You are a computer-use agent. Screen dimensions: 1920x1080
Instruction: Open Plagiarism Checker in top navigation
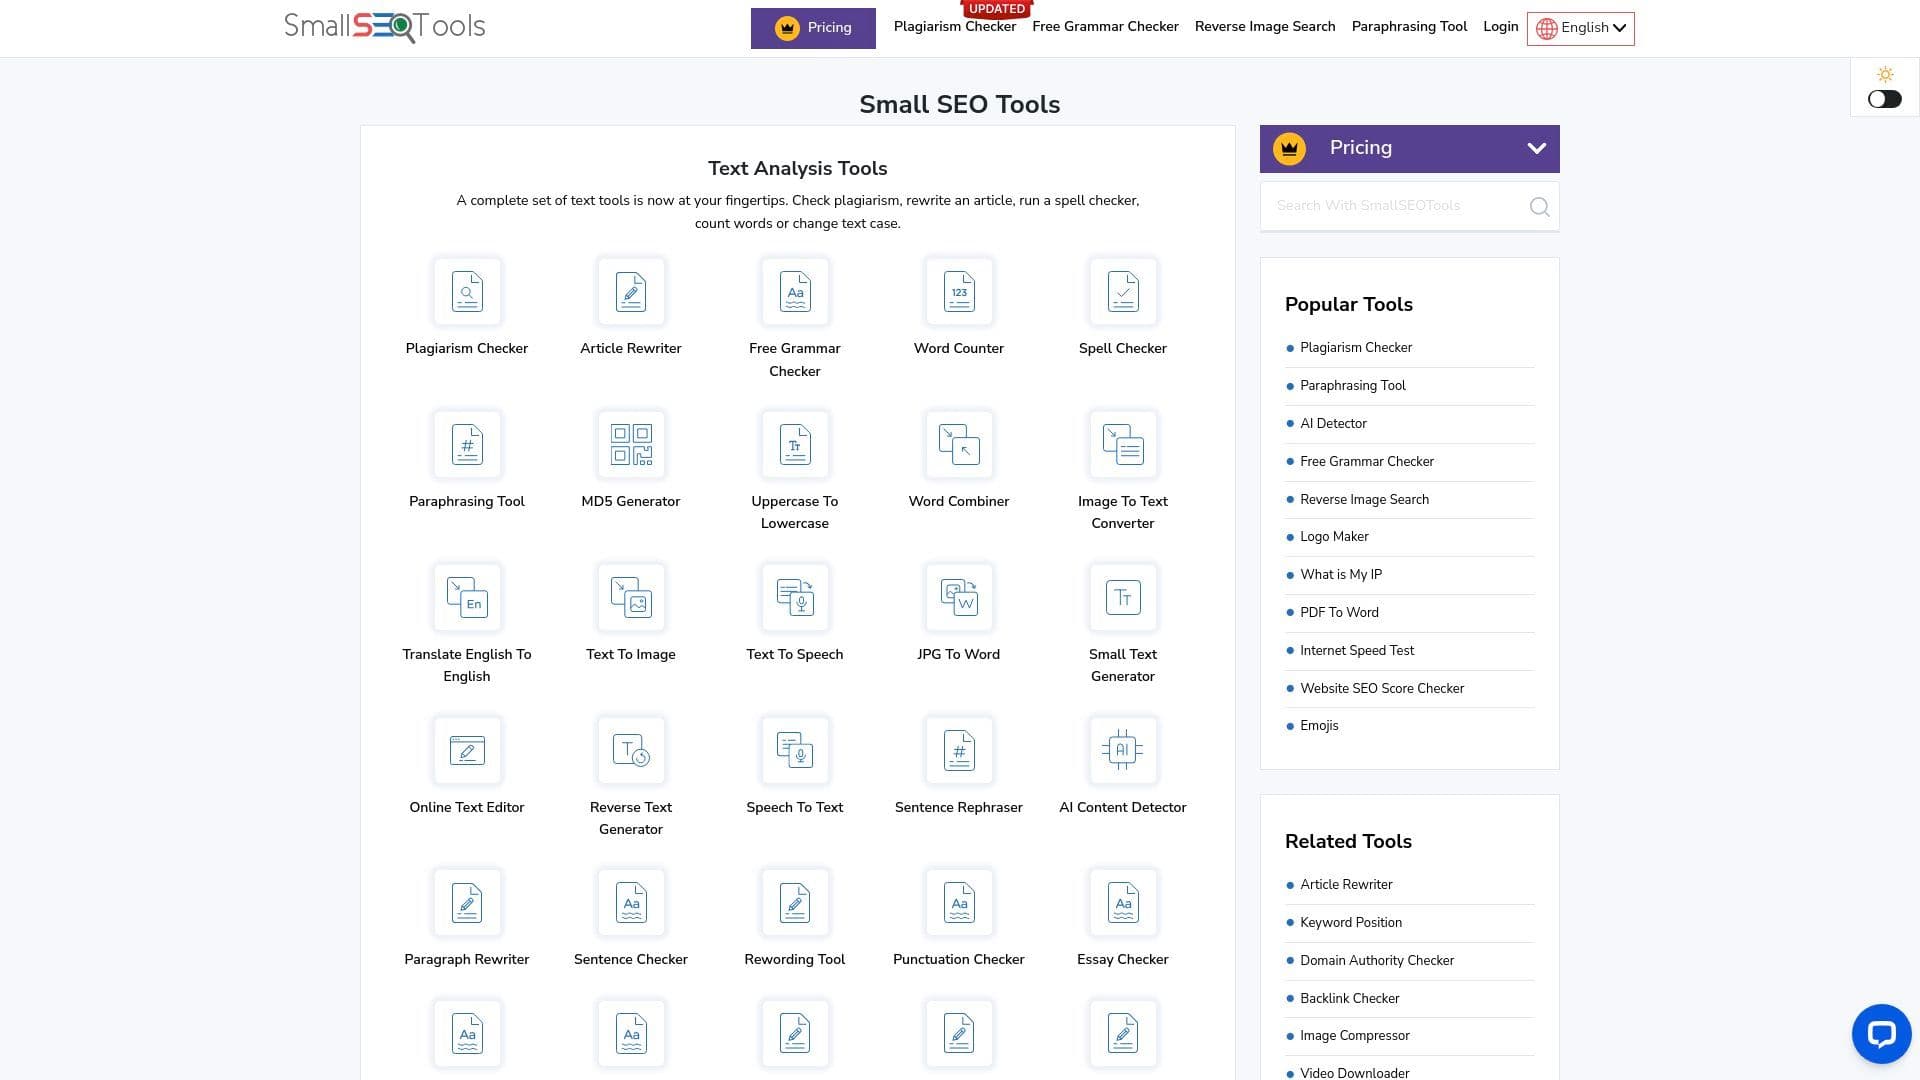954,27
